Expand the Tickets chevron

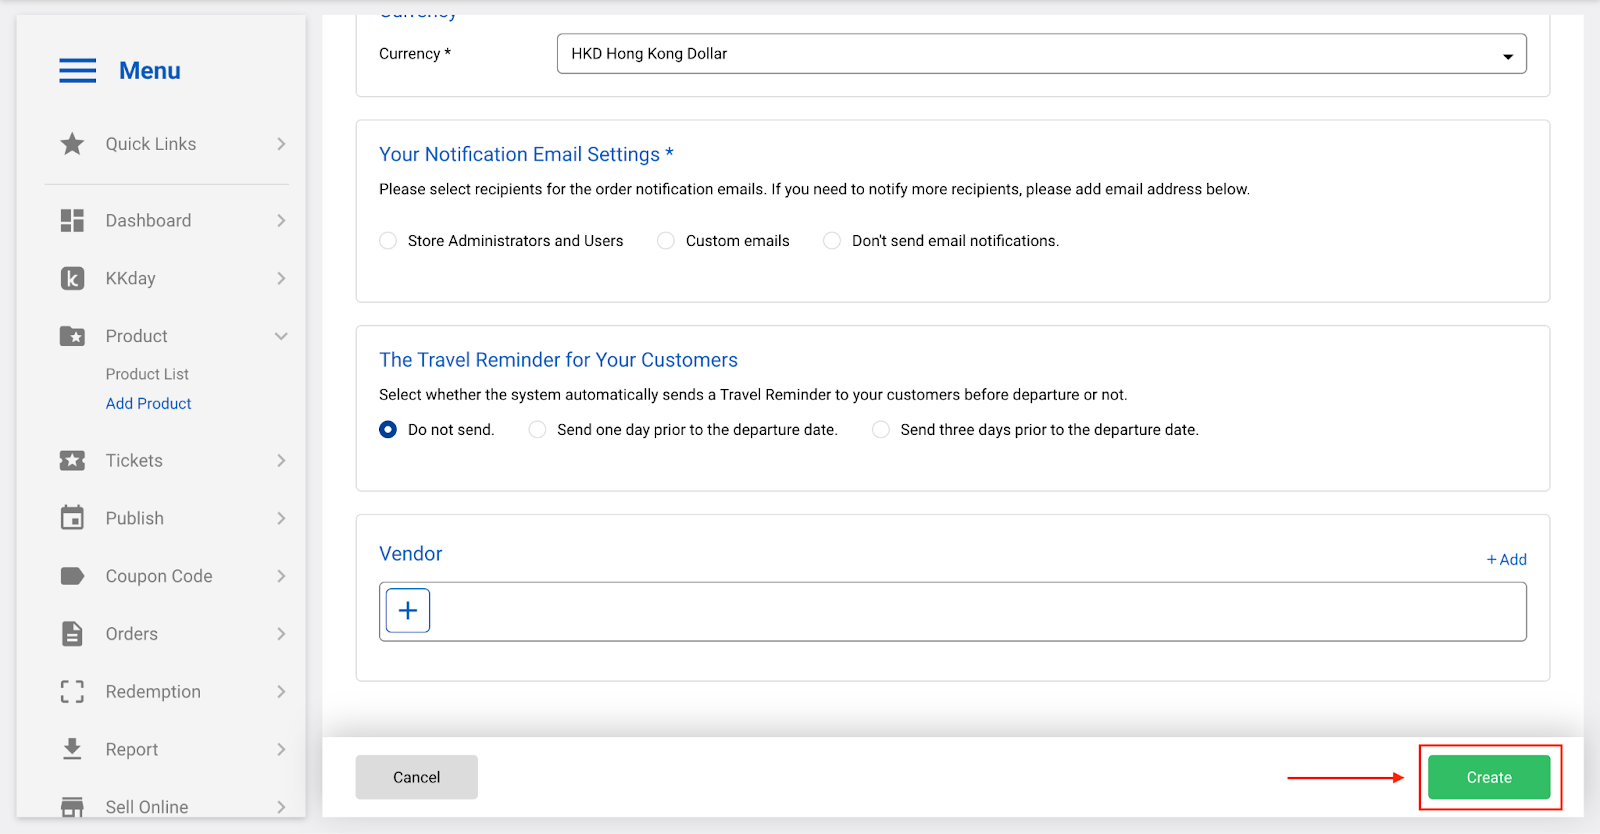click(281, 461)
